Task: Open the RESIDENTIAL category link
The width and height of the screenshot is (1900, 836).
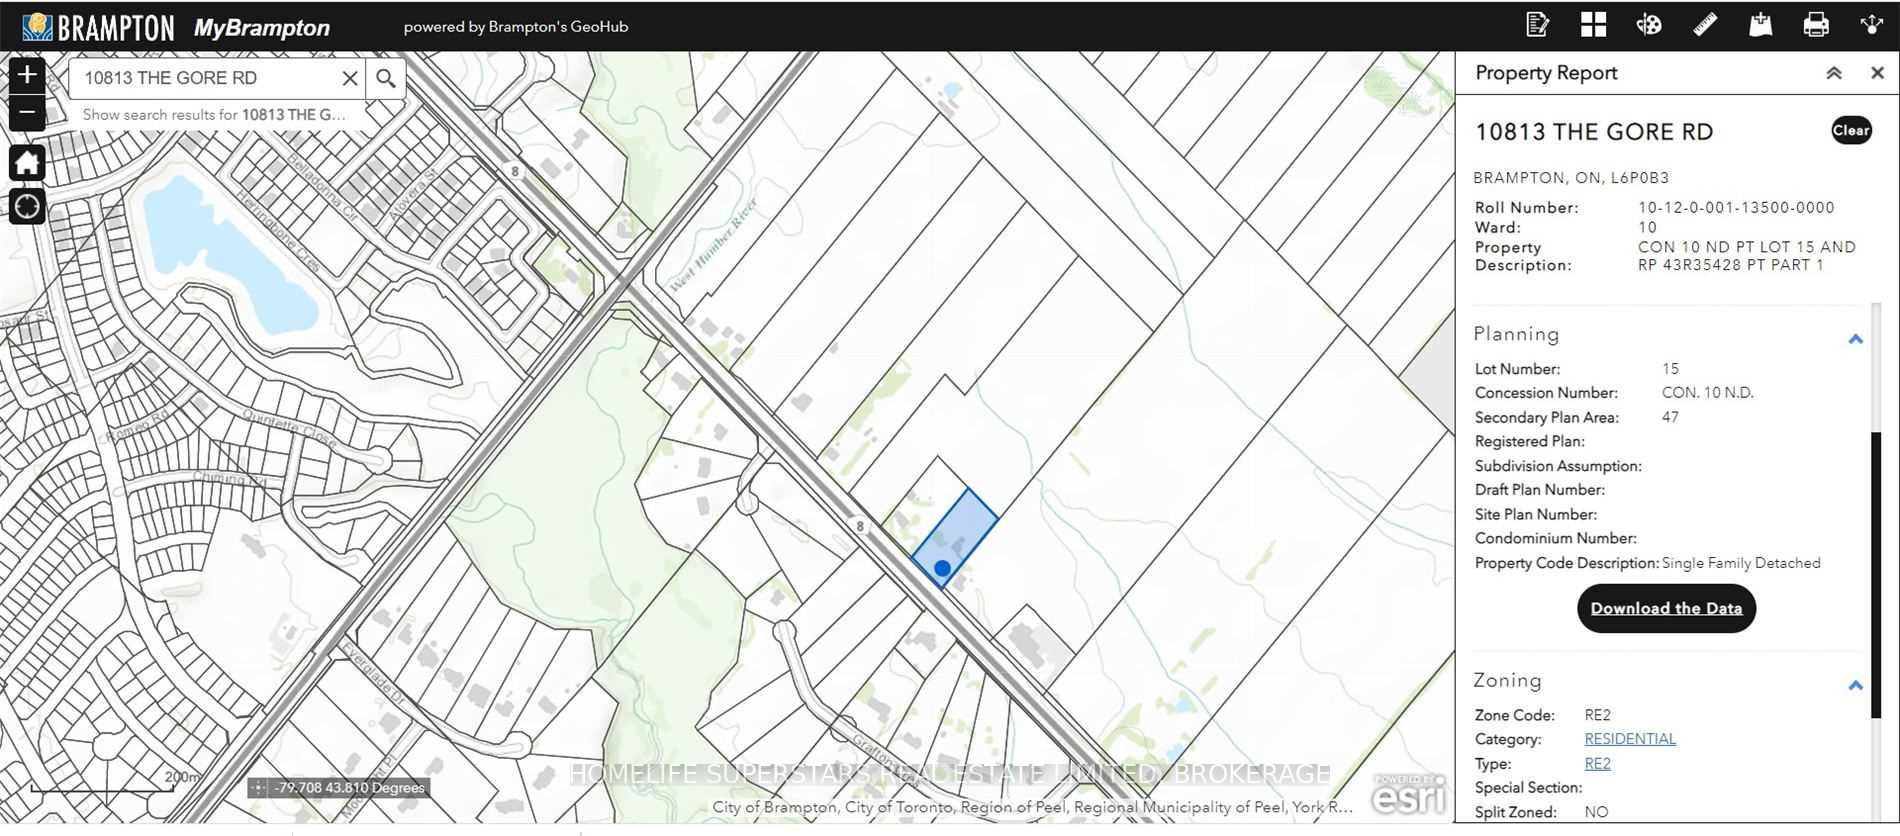Action: (1630, 739)
